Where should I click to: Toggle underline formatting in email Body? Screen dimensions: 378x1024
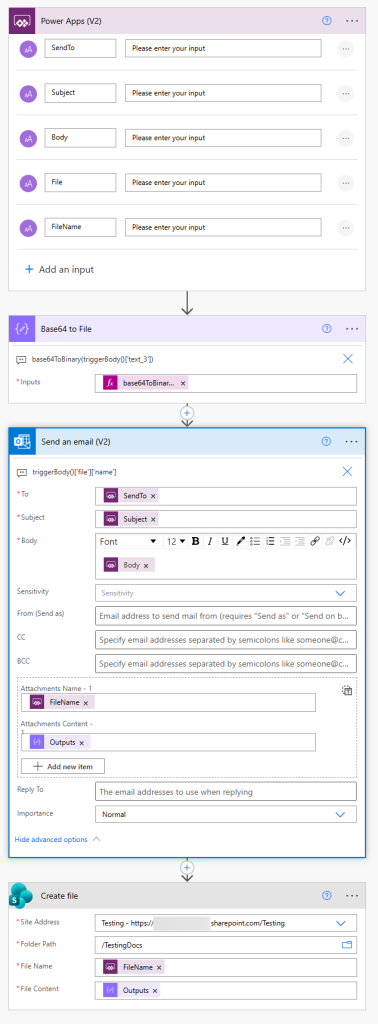coord(225,541)
